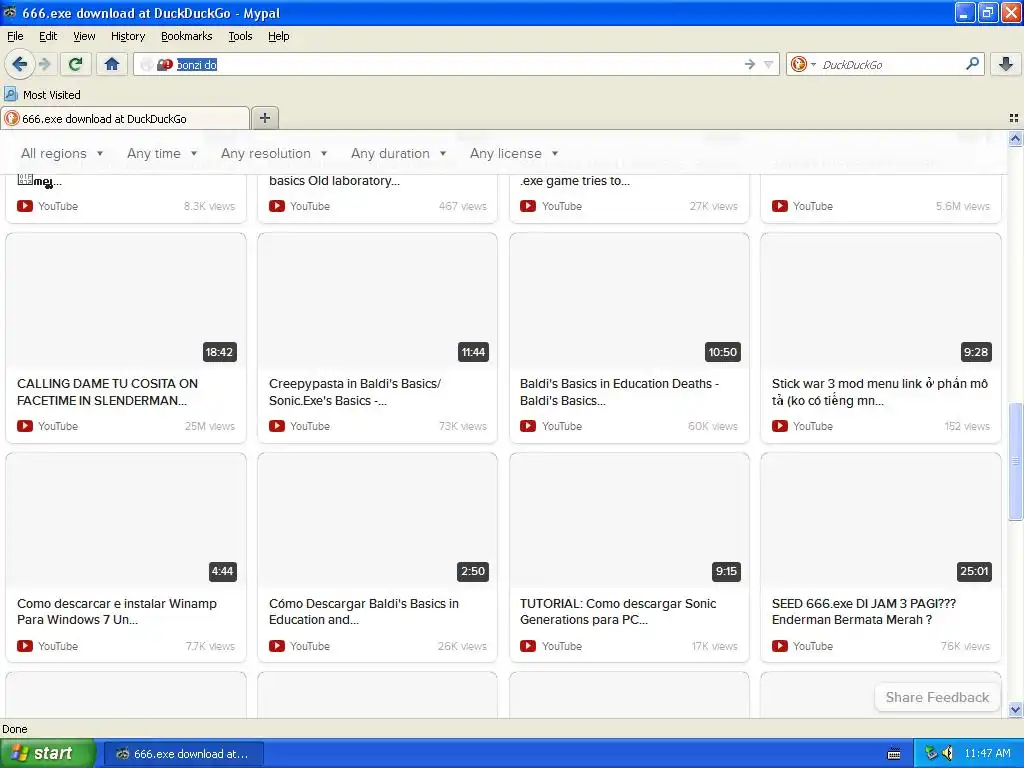Open the Help menu

[278, 36]
